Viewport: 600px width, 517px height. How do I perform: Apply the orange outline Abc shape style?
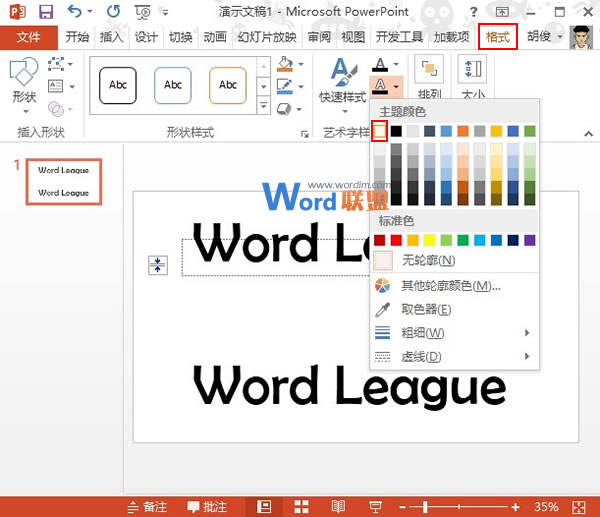click(228, 85)
